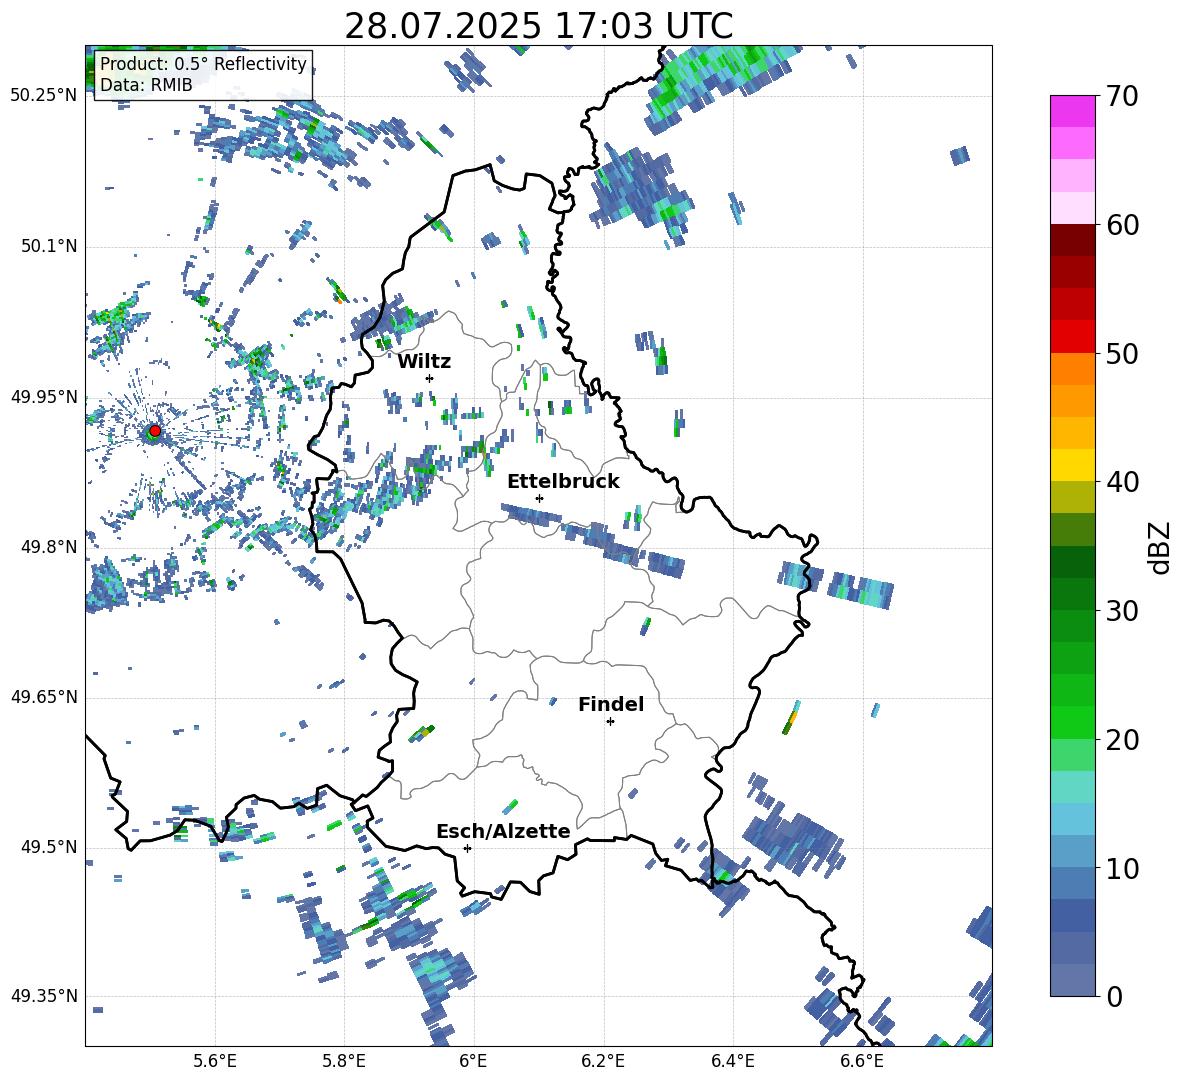Click the Wiltz city label
This screenshot has width=1184, height=1081.
click(424, 362)
